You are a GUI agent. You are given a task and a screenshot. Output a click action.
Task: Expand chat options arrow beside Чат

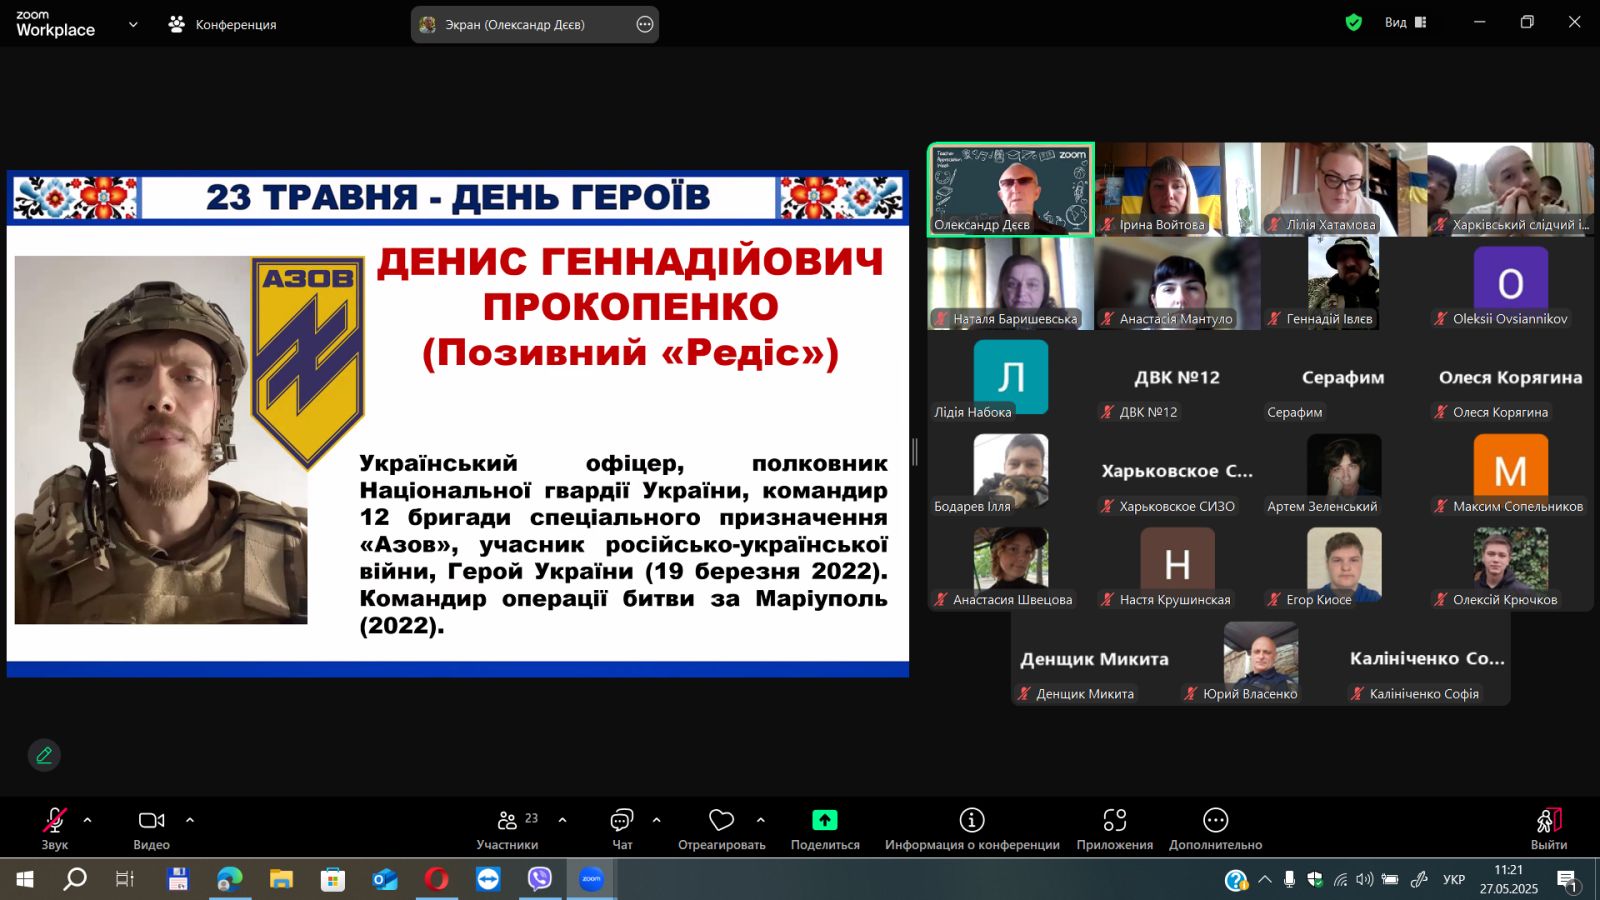click(656, 820)
